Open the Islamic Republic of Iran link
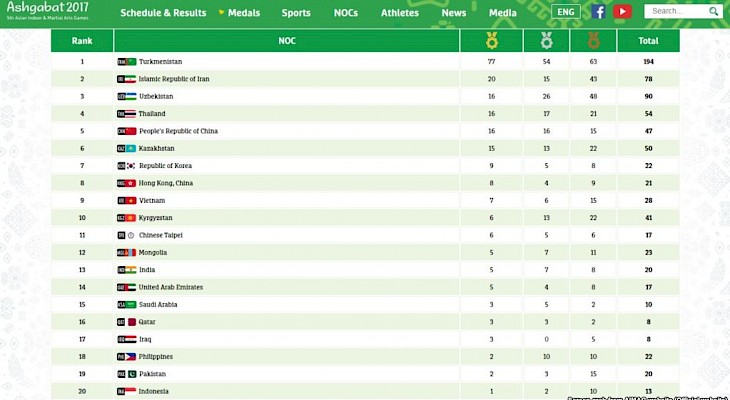 [174, 79]
